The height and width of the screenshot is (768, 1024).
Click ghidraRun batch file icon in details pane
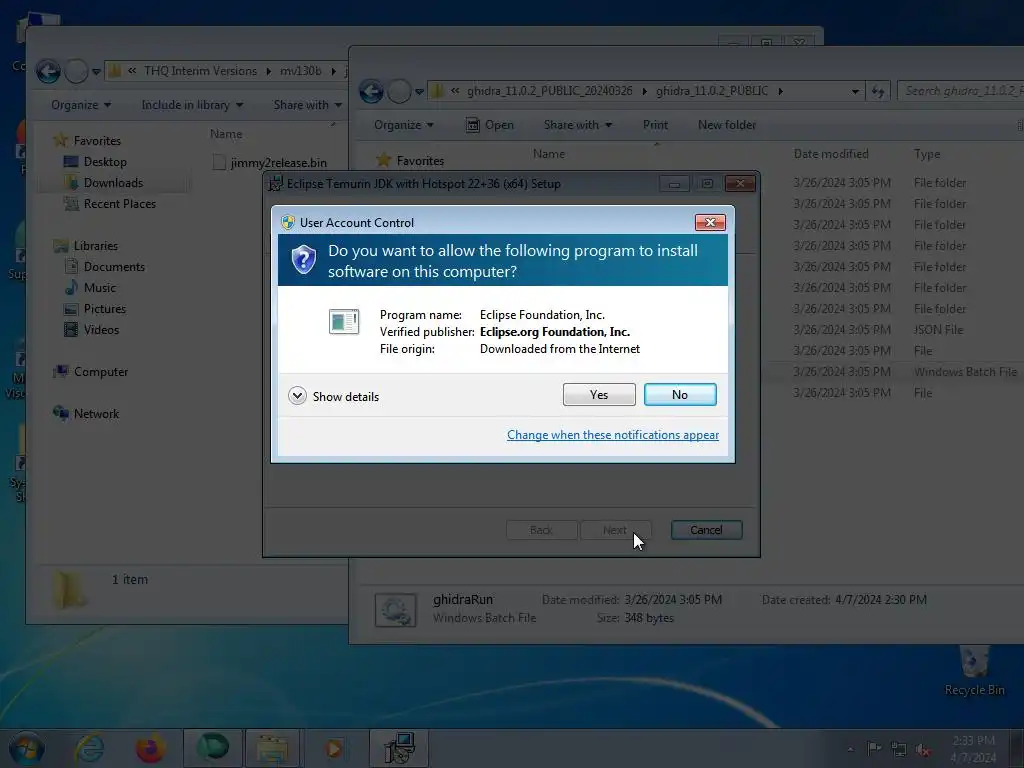[x=395, y=610]
